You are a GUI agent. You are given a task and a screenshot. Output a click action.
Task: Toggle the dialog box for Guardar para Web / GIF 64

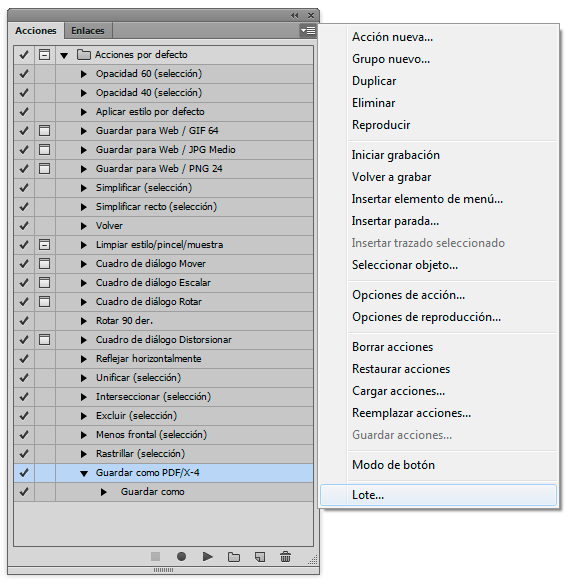click(x=45, y=131)
